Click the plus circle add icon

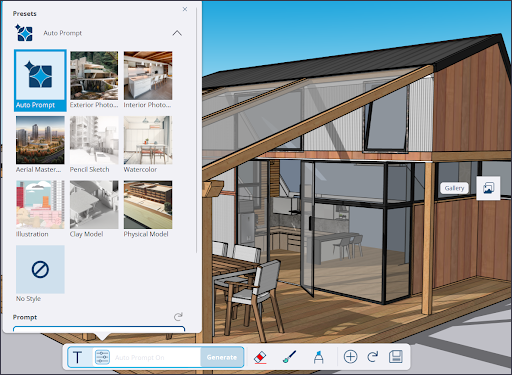coord(350,357)
